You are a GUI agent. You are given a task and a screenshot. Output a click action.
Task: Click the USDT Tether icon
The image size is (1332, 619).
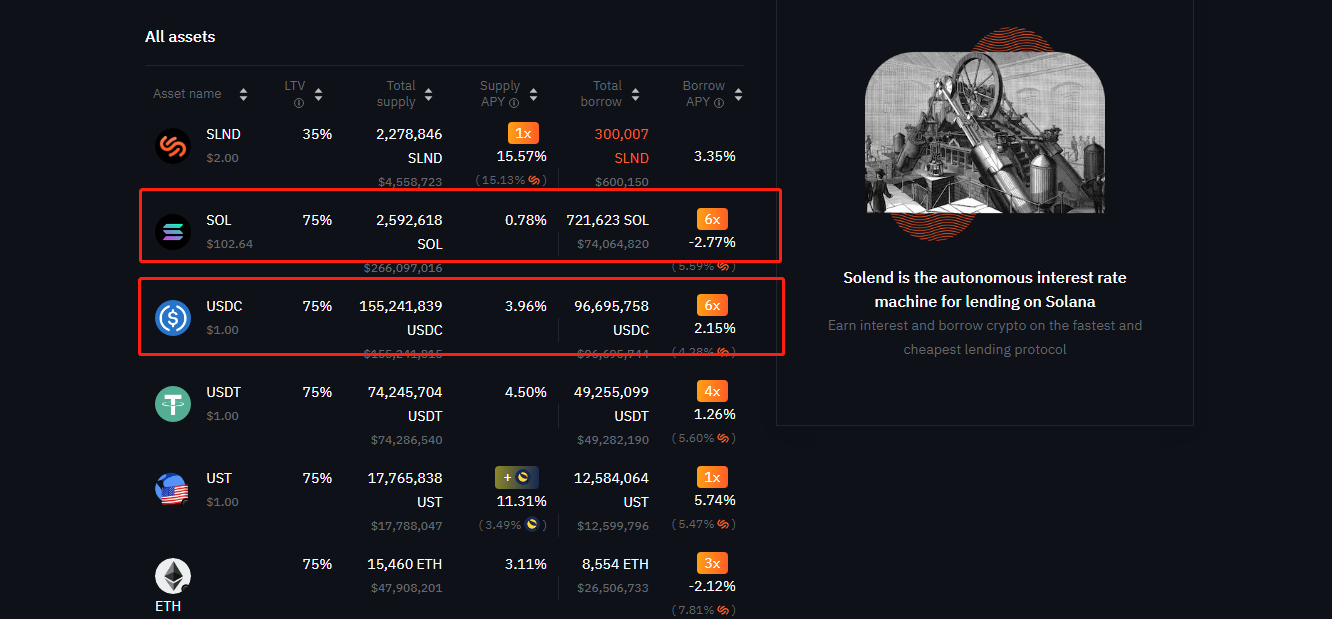[173, 404]
